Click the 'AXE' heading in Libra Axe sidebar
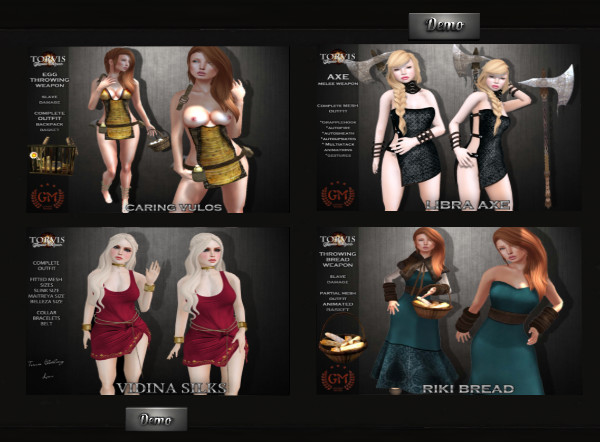This screenshot has height=442, width=600. pyautogui.click(x=338, y=77)
